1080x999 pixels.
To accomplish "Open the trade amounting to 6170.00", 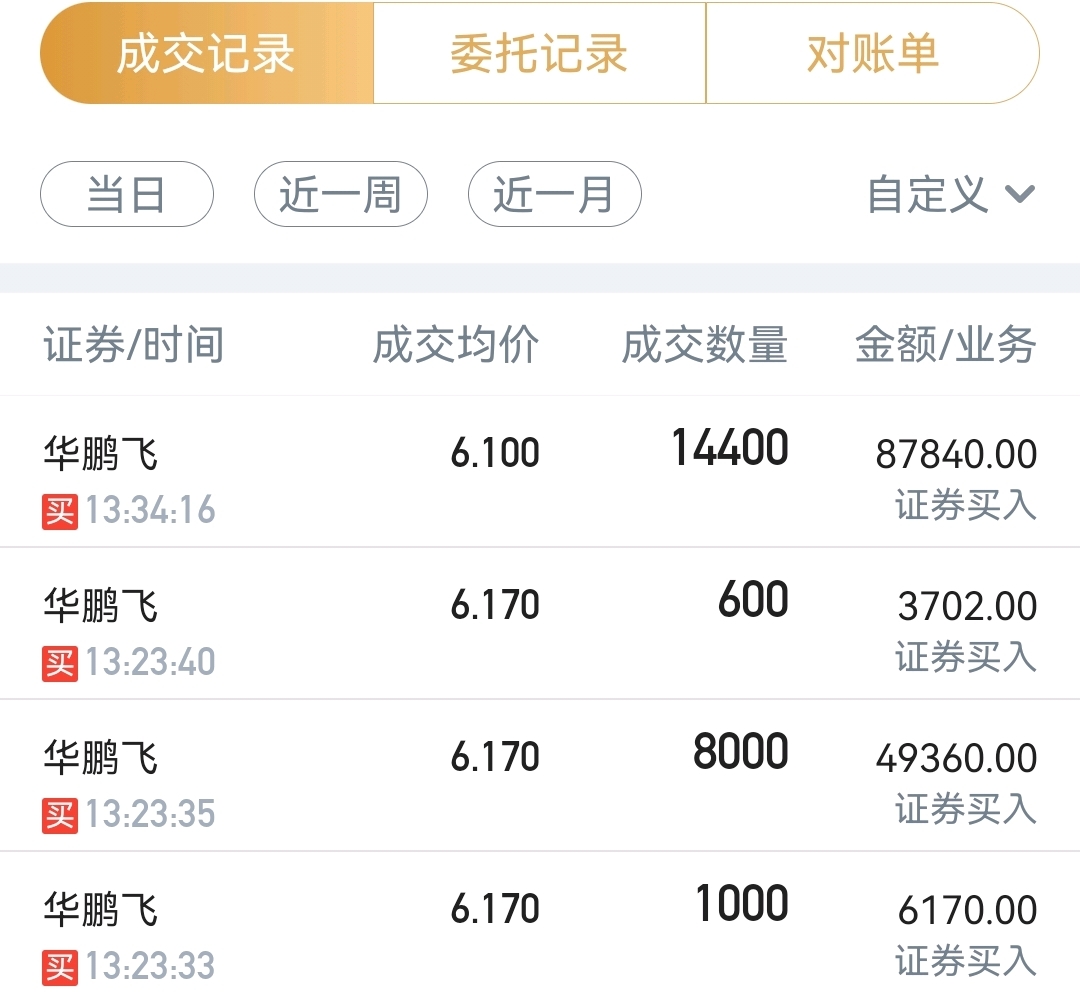I will click(540, 925).
